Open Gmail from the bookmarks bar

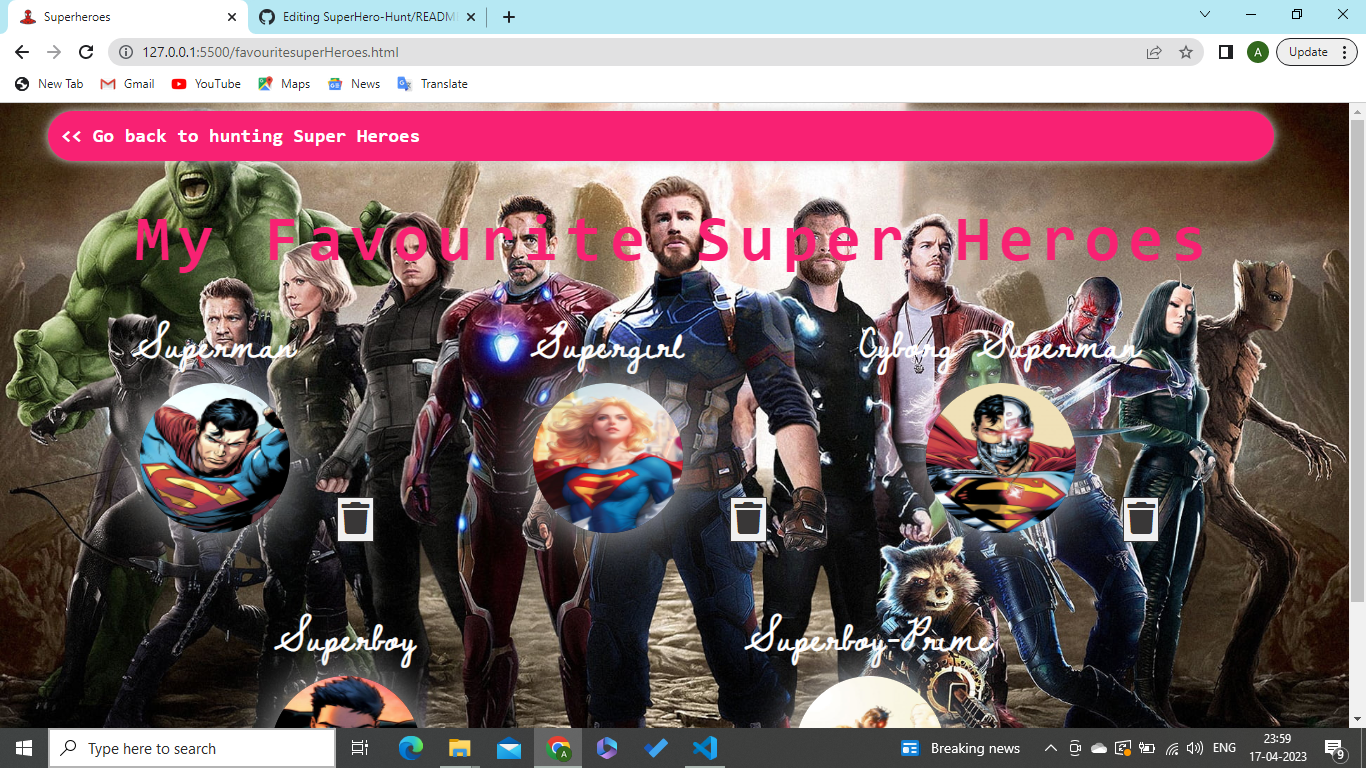coord(126,84)
